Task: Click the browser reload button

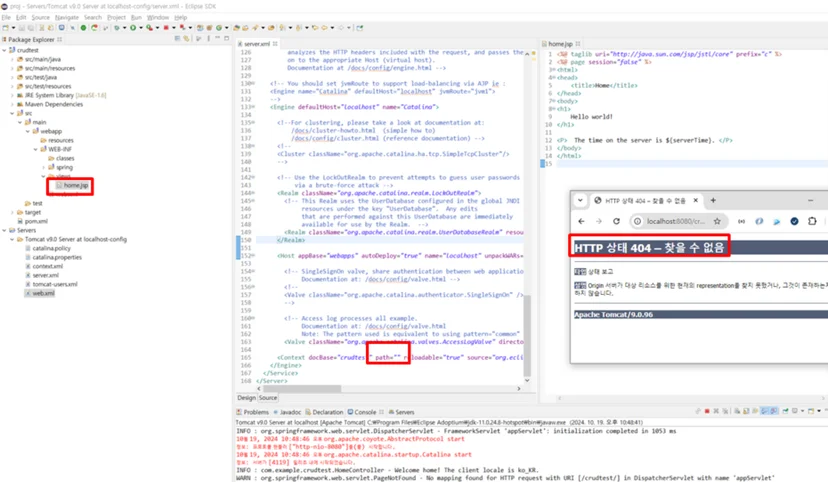Action: pos(616,221)
